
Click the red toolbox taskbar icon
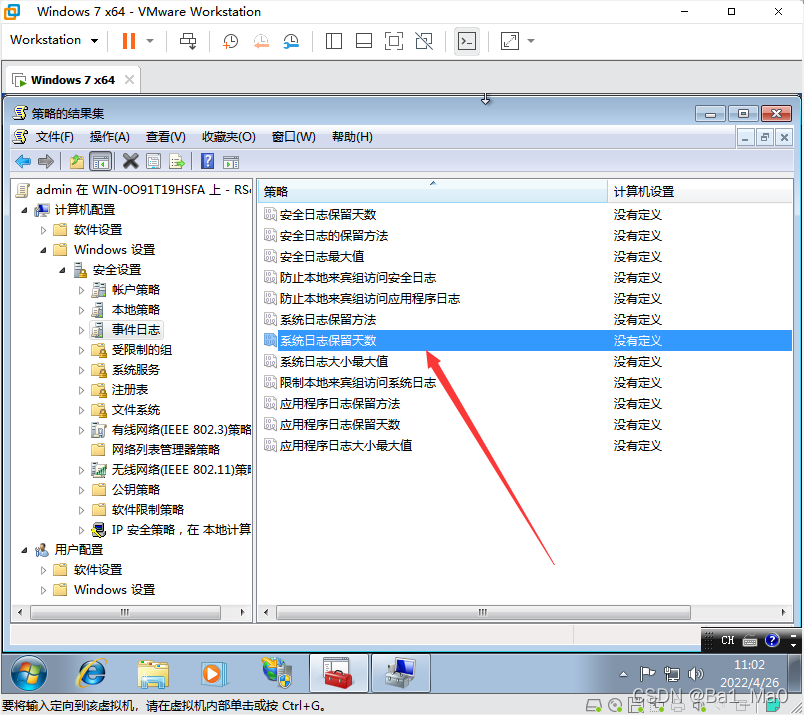tap(338, 673)
